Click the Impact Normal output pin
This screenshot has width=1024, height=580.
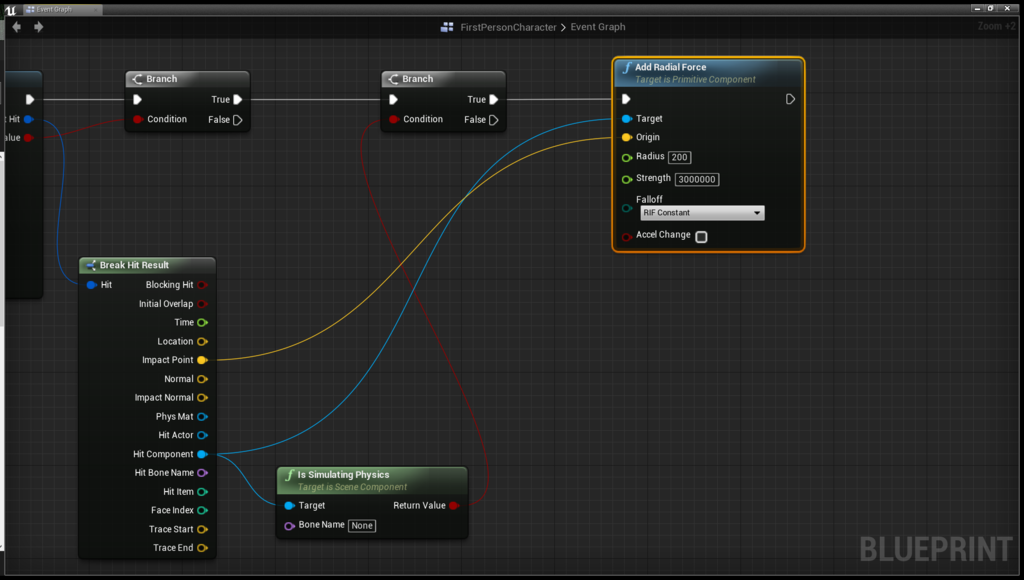[x=202, y=398]
